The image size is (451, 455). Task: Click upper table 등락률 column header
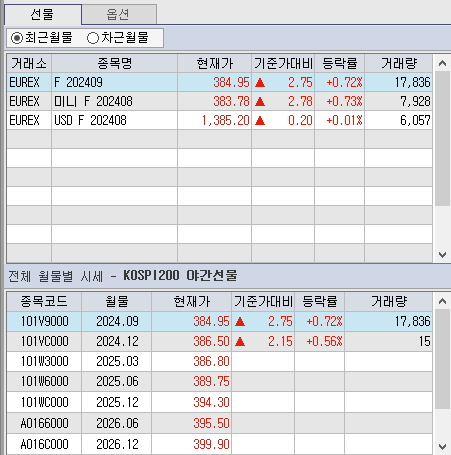pyautogui.click(x=340, y=63)
